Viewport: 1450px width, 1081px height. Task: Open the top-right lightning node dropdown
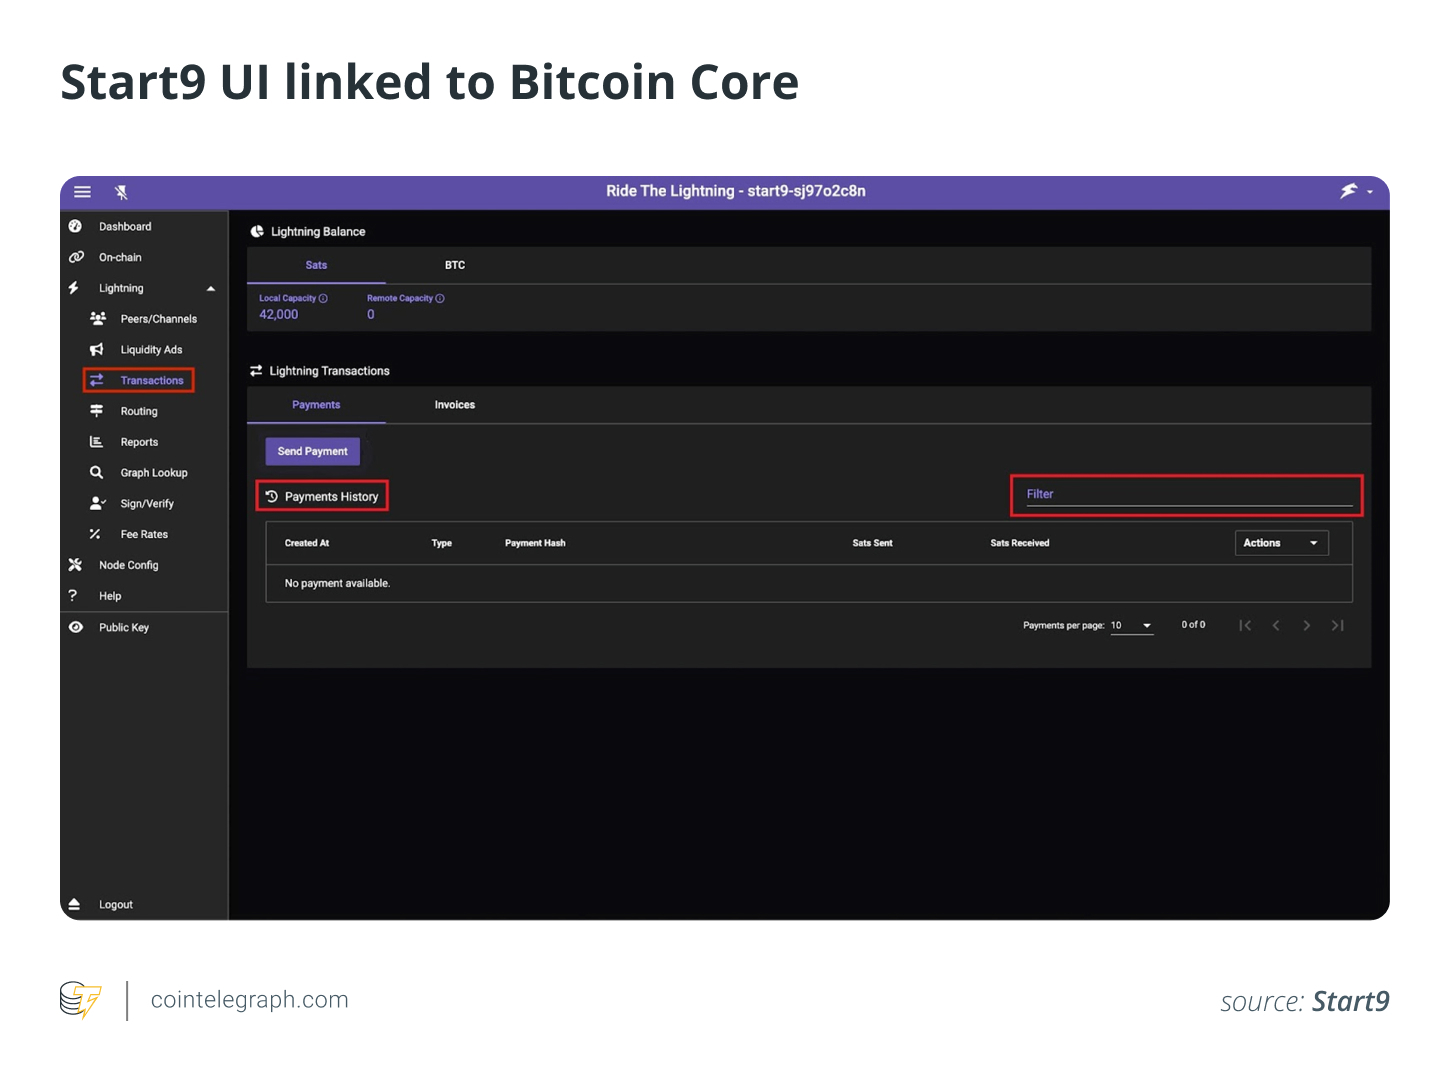(1357, 191)
